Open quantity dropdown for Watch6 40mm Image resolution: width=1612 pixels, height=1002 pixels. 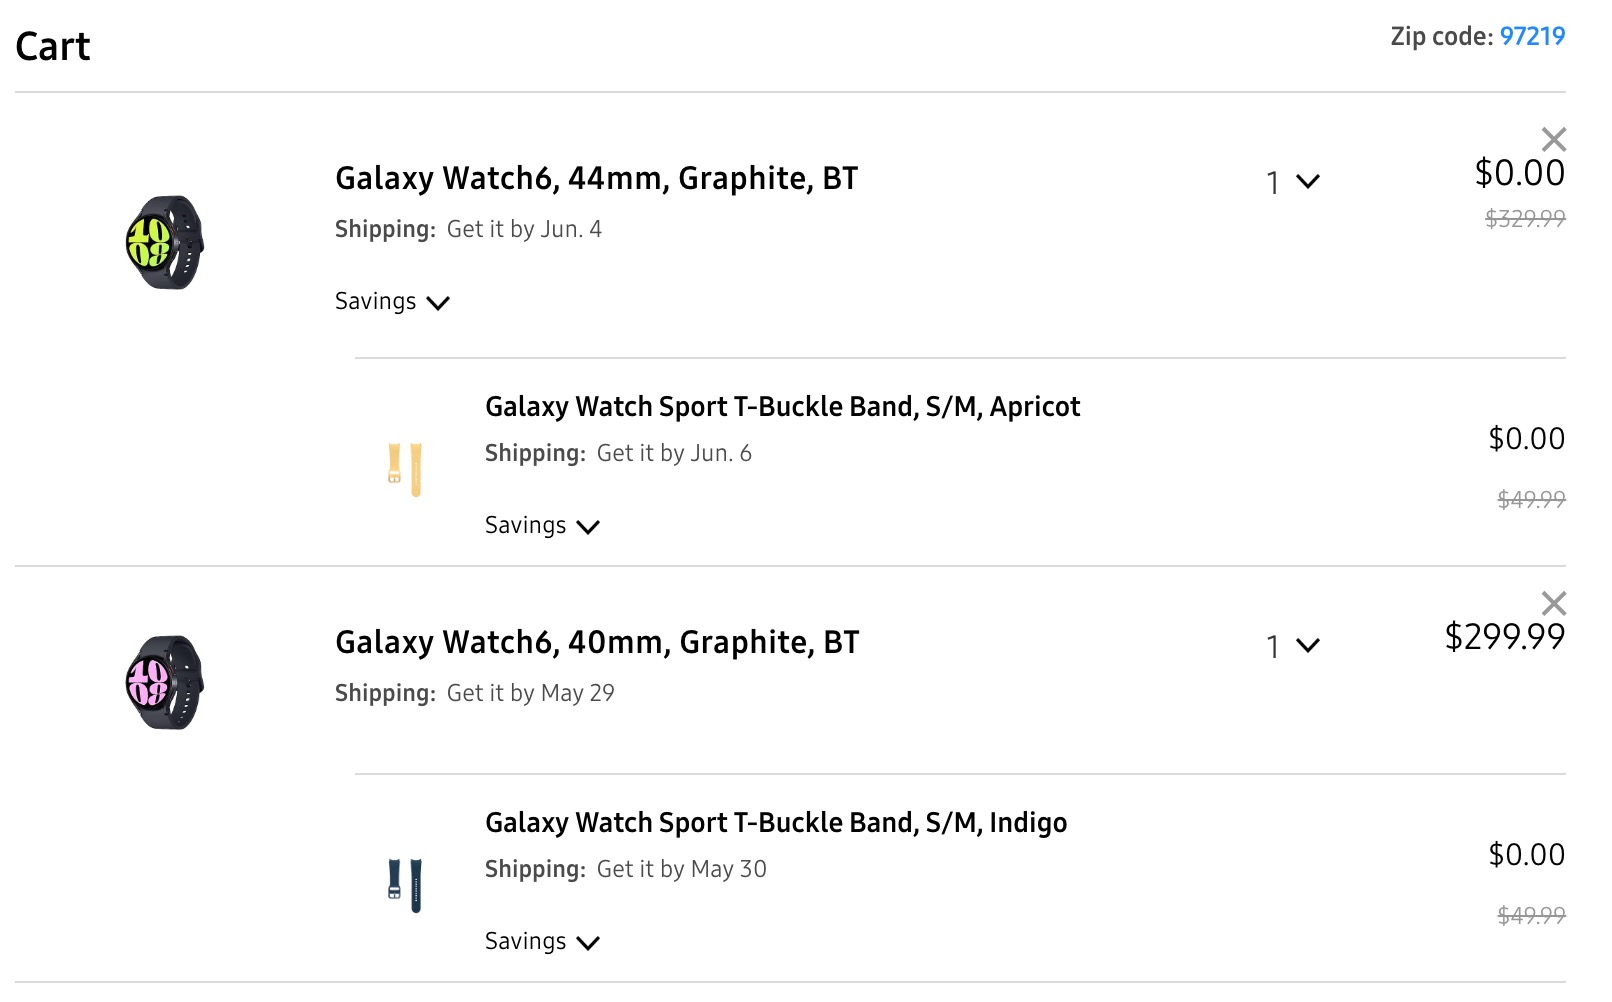click(x=1292, y=646)
